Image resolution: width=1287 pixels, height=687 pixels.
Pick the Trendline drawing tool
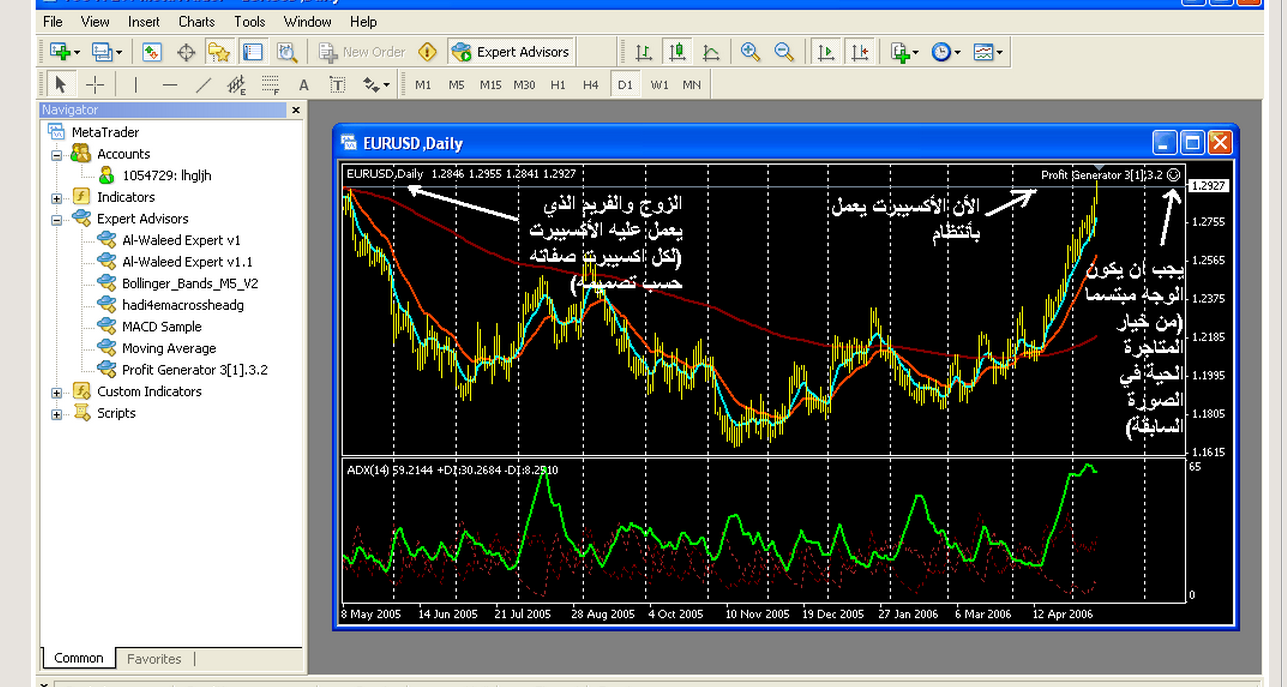point(203,85)
